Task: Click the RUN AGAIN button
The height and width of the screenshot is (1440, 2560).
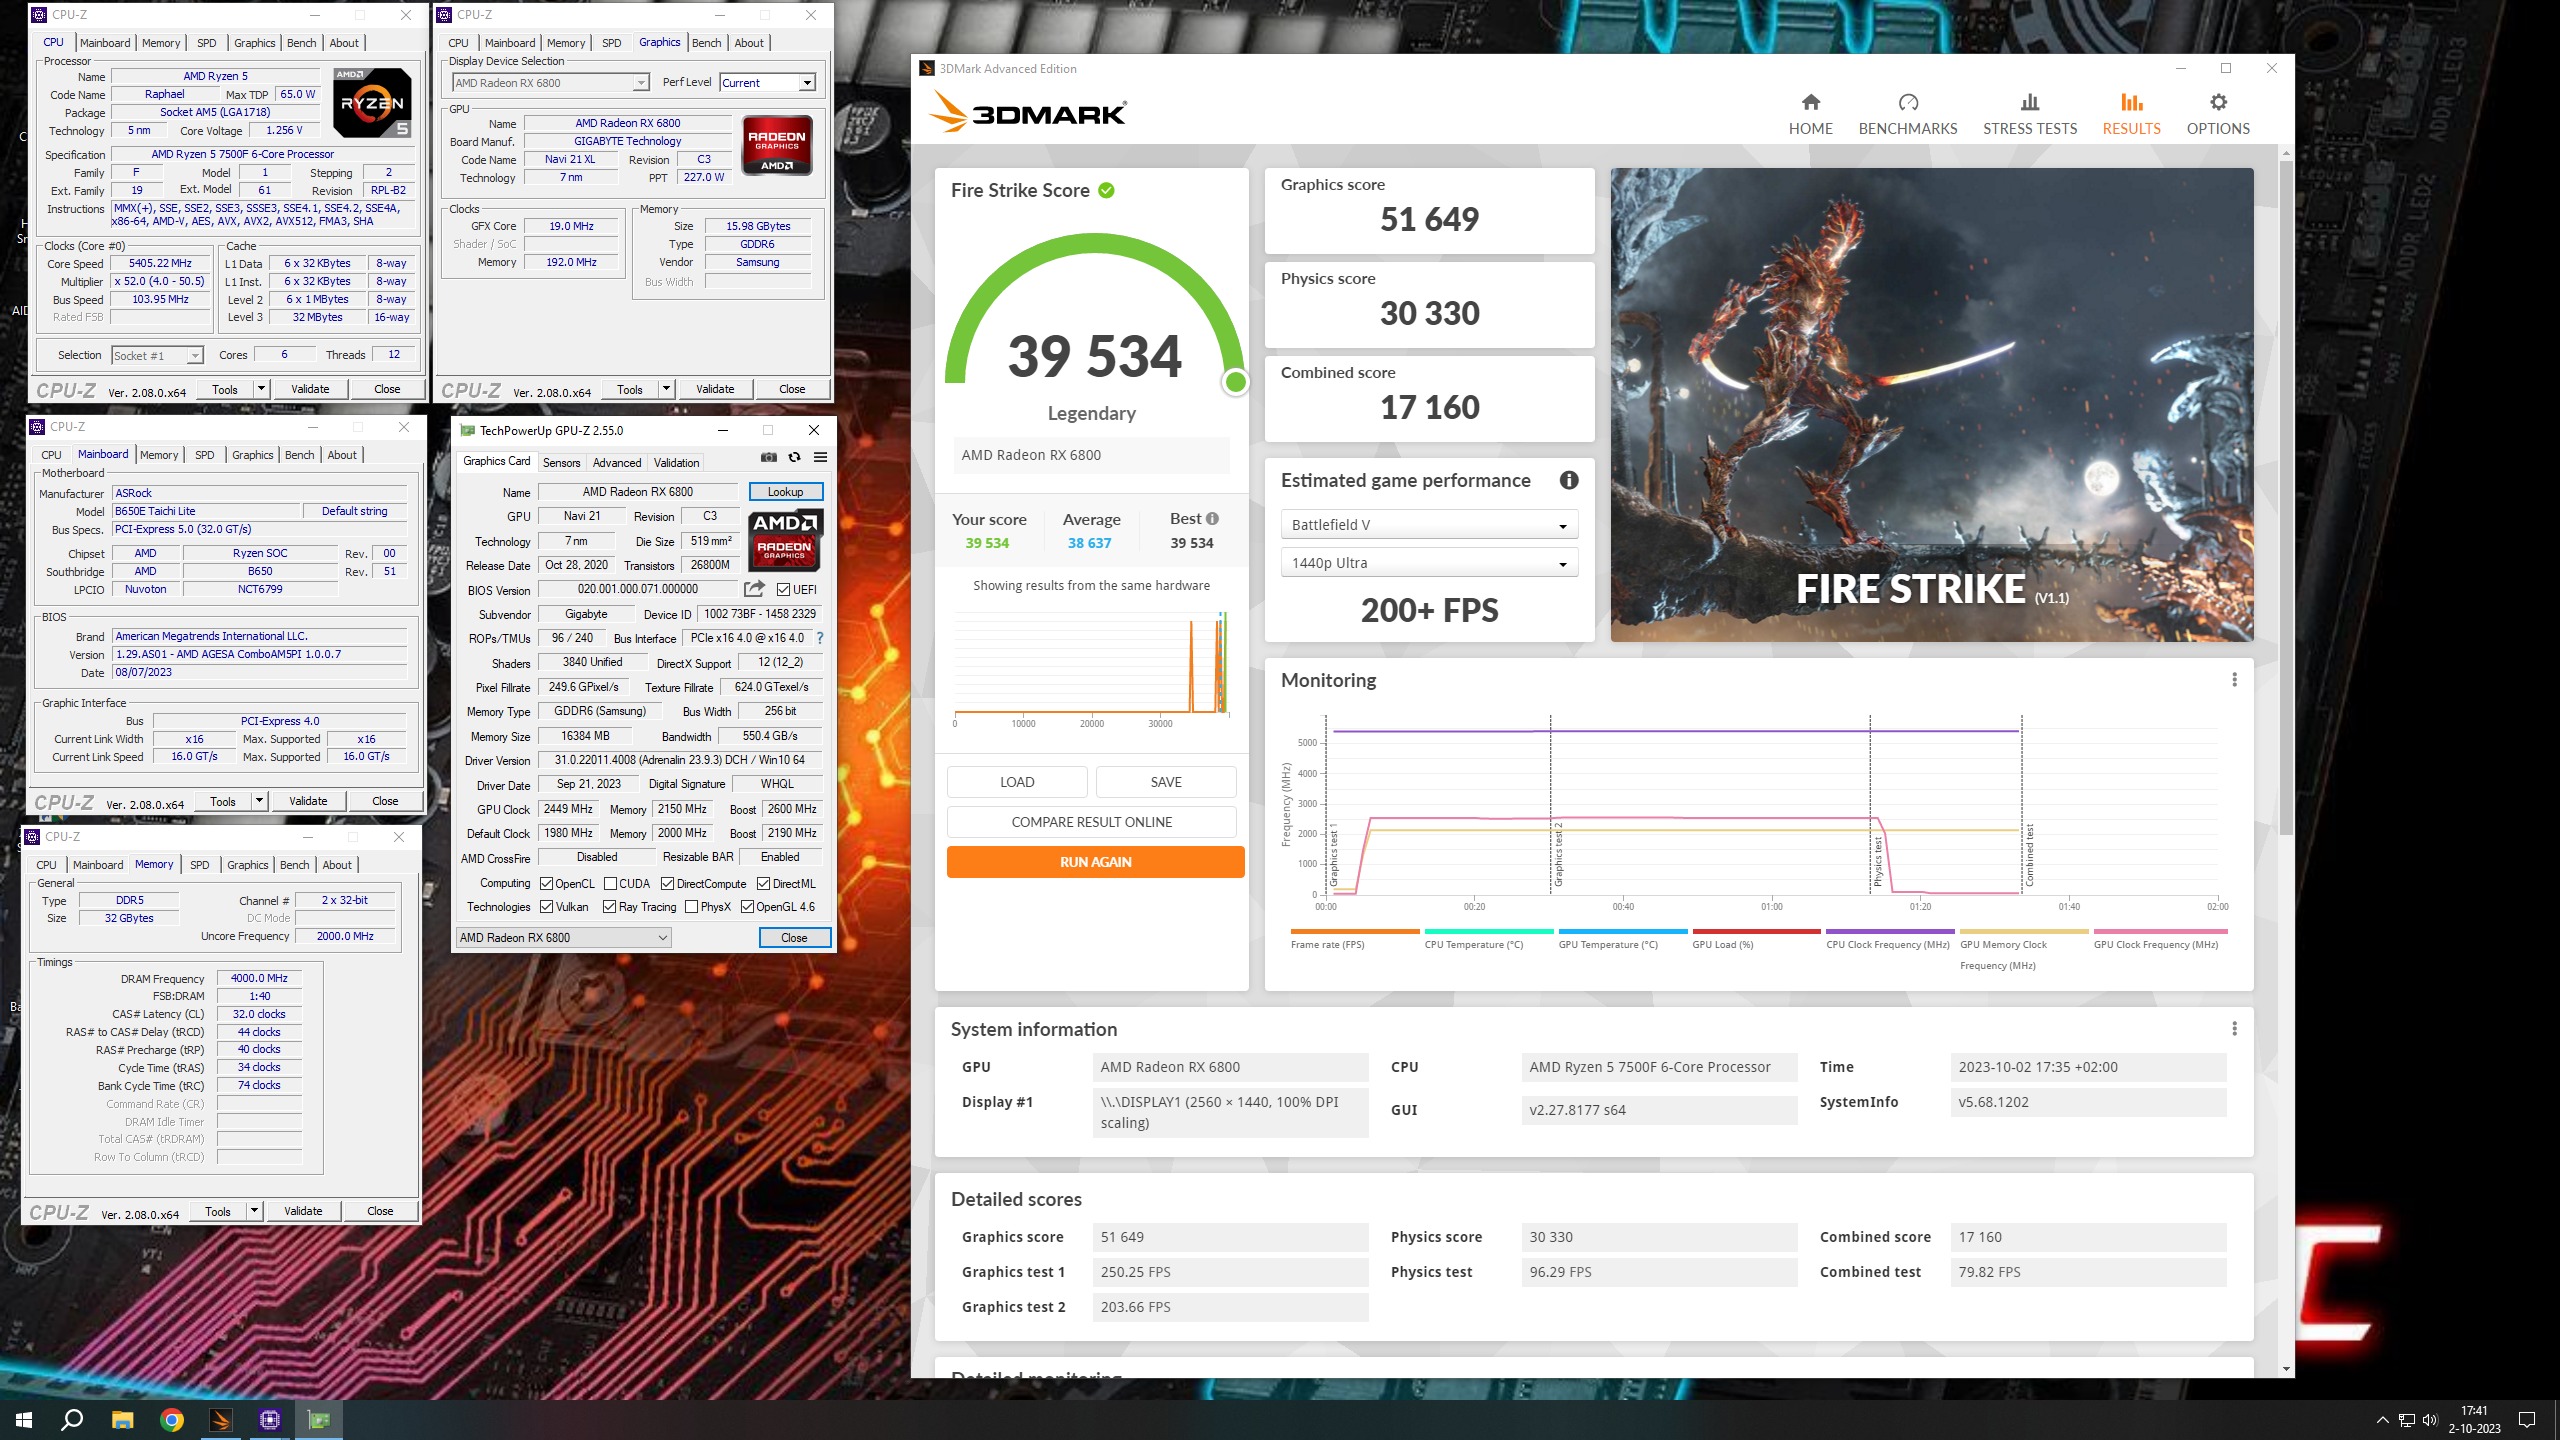Action: coord(1095,862)
